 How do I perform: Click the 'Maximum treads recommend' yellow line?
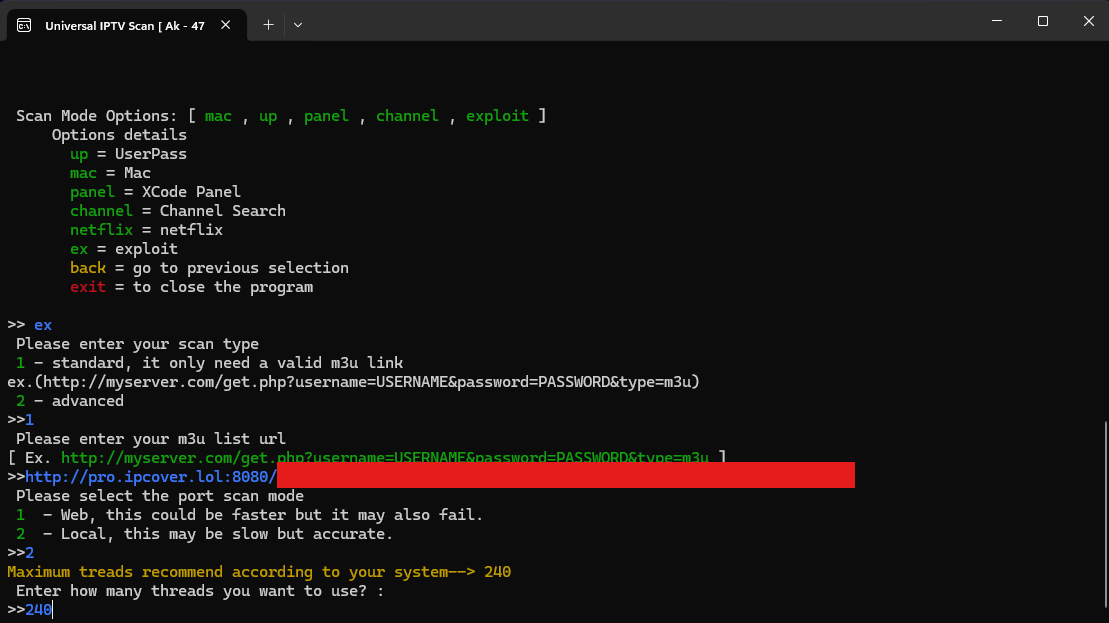[259, 572]
